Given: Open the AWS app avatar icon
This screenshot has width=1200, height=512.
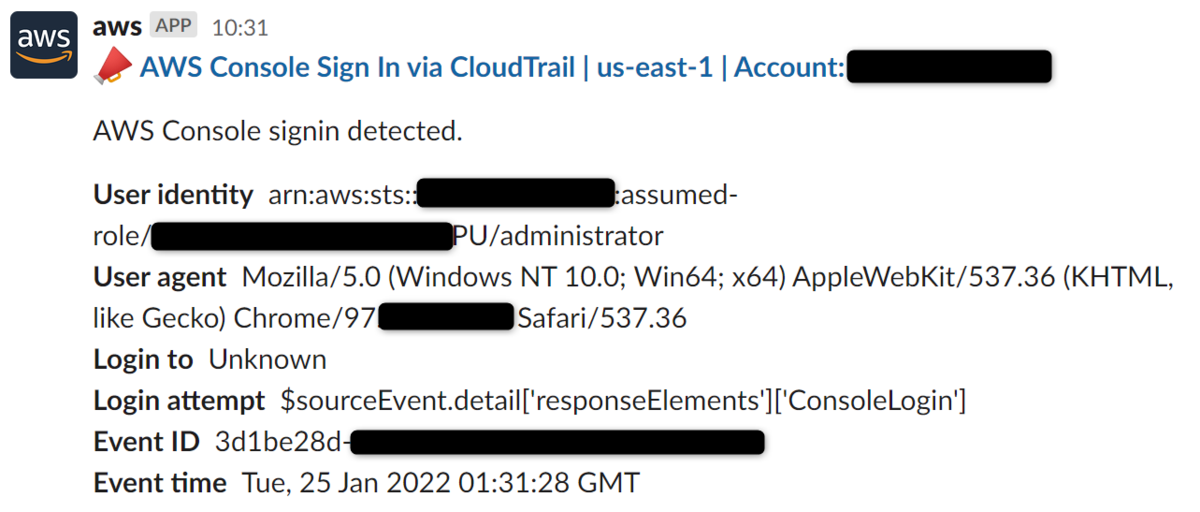Looking at the screenshot, I should coord(44,45).
